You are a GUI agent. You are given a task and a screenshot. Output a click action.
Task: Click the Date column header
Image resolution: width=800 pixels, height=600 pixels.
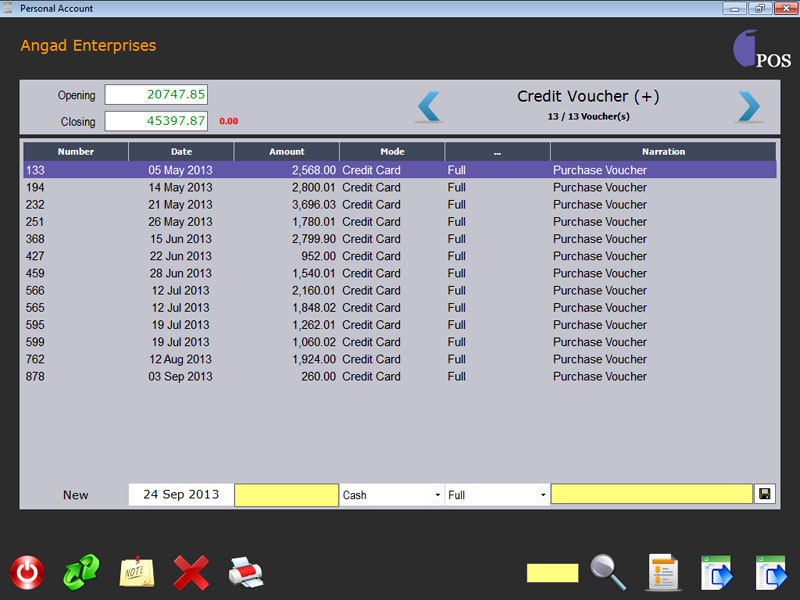(x=181, y=152)
